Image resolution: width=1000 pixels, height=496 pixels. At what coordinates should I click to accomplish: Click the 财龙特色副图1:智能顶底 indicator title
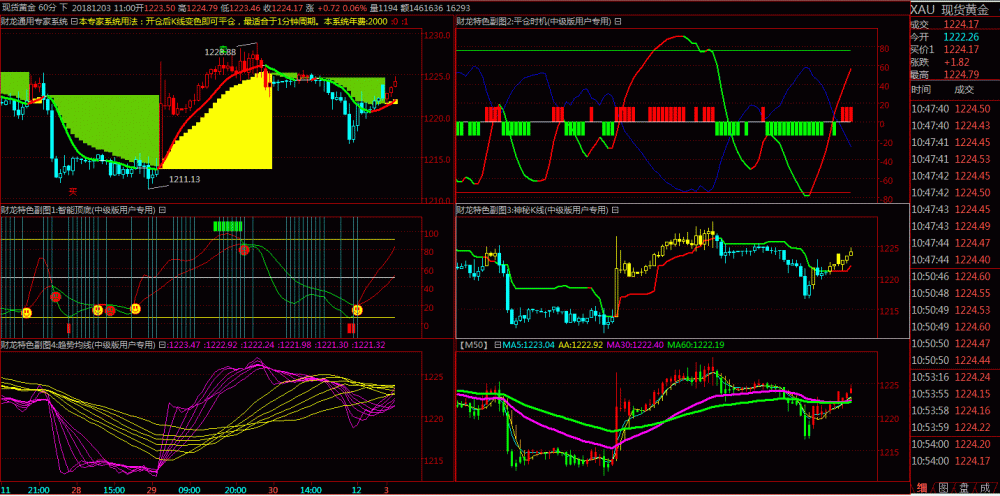coord(78,209)
